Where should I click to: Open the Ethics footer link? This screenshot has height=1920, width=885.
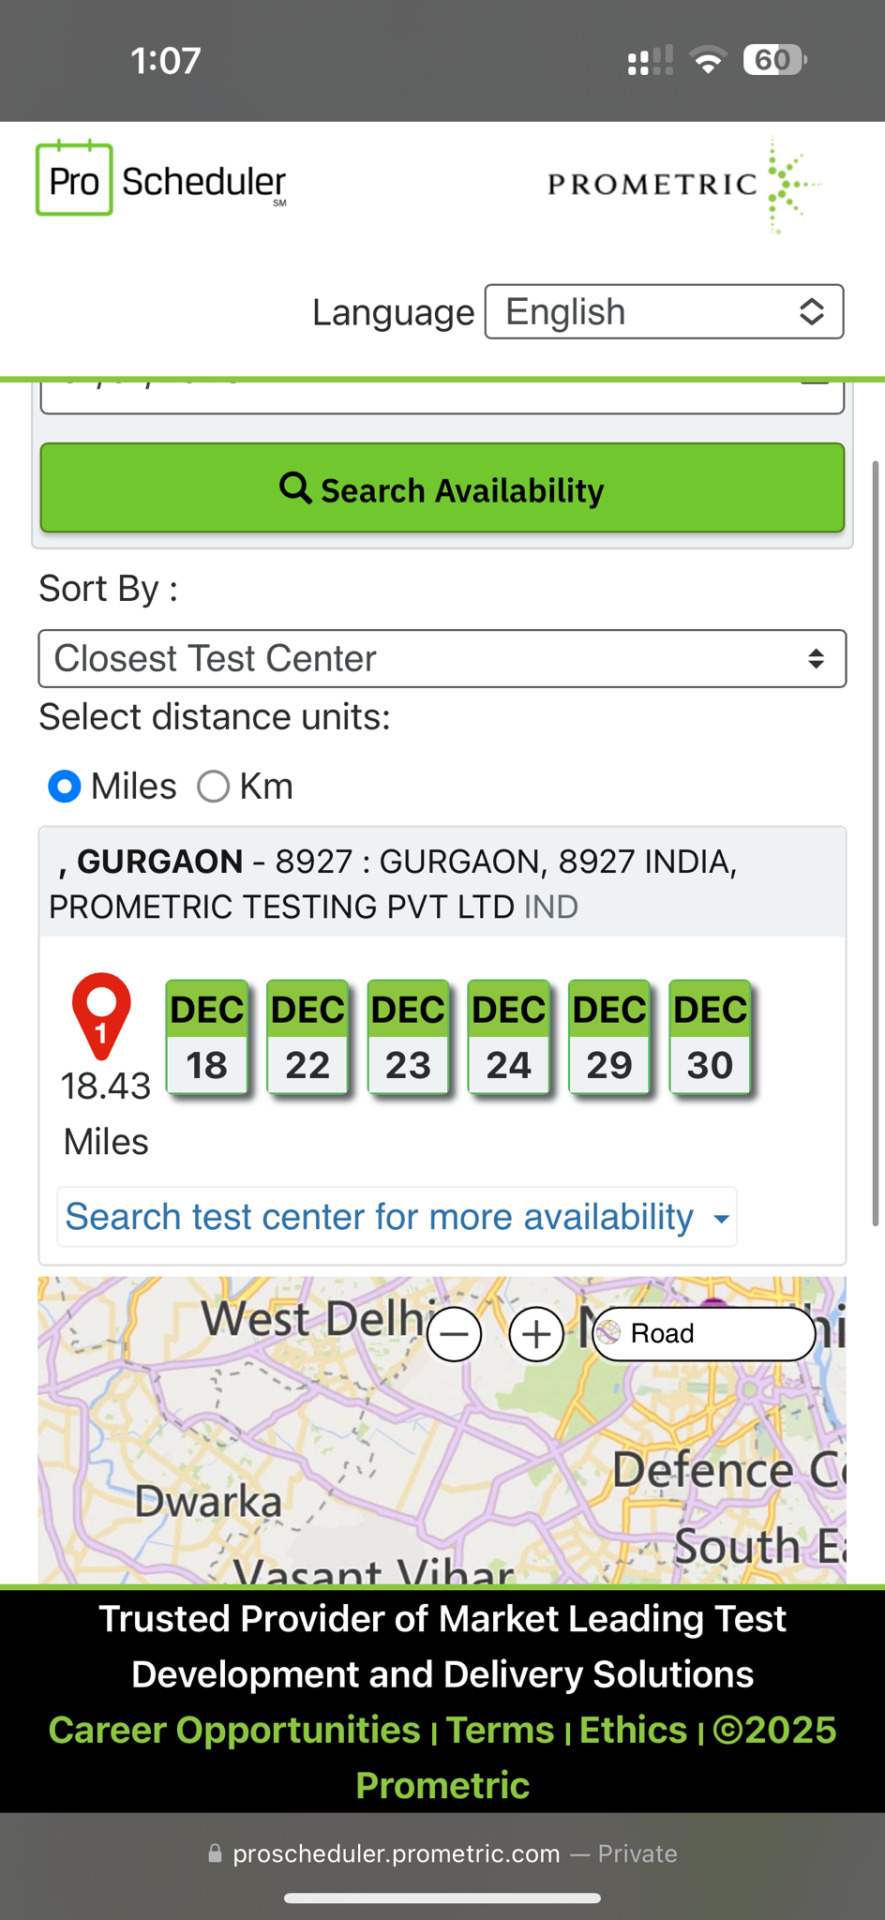coord(633,1730)
